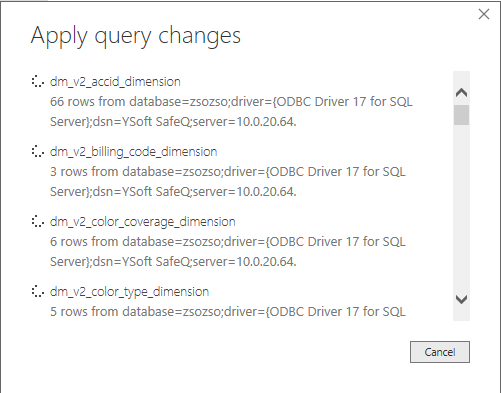This screenshot has width=501, height=393.
Task: Click the spinner beside dm_v2_color_type_dimension
Action: click(x=38, y=292)
